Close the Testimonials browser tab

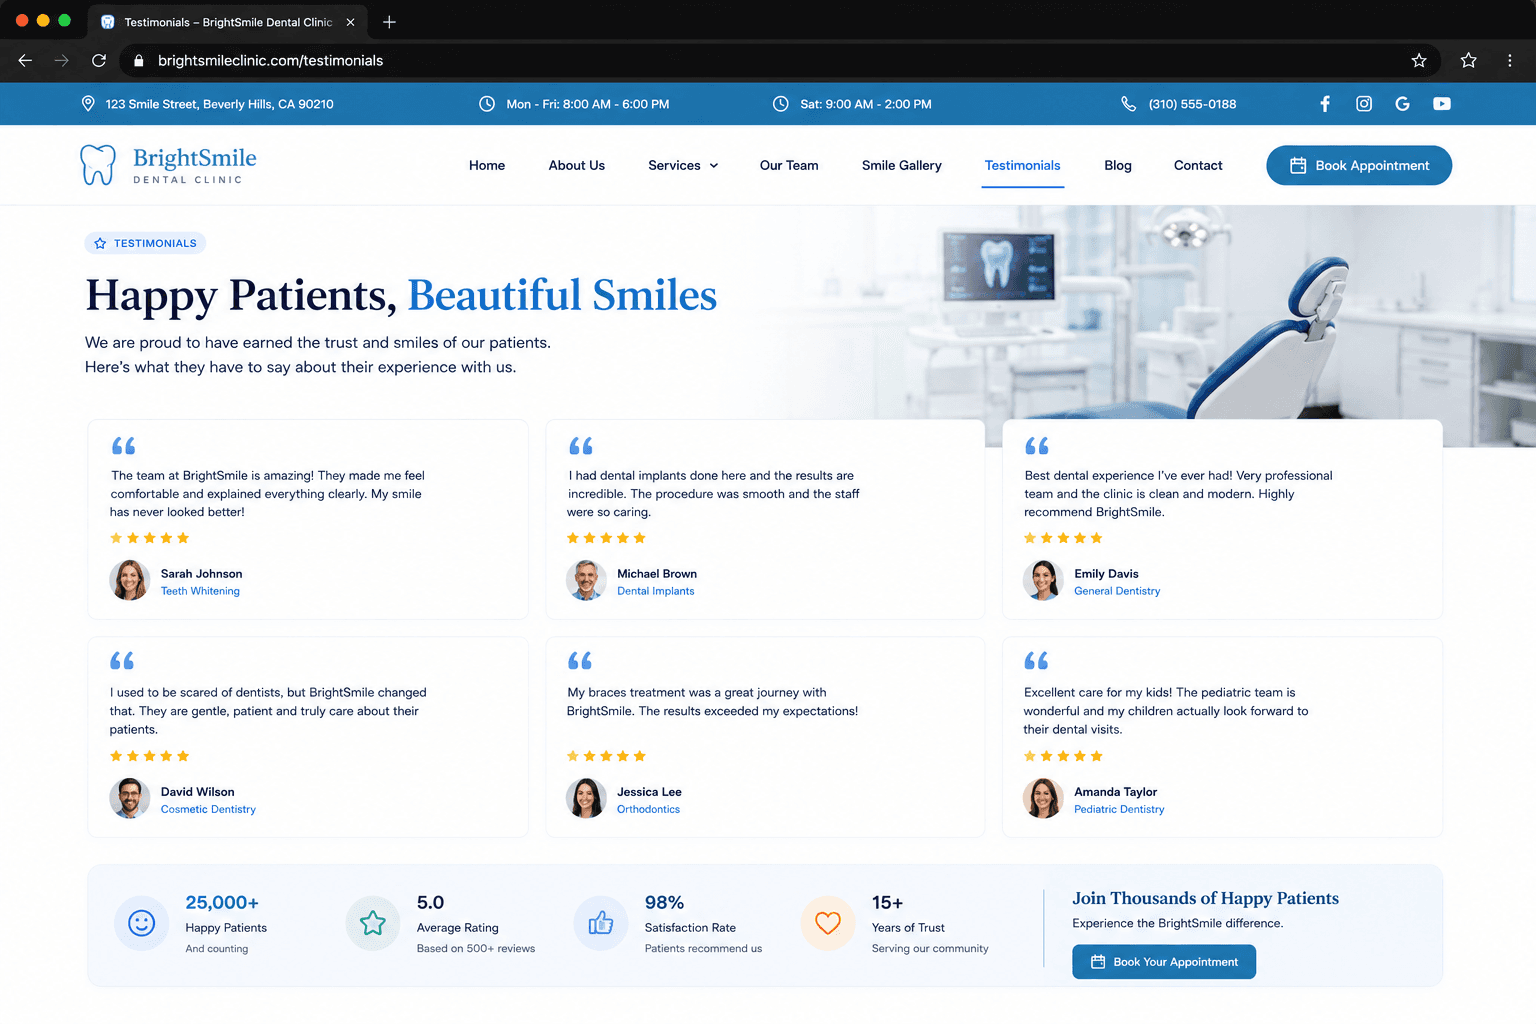[350, 22]
